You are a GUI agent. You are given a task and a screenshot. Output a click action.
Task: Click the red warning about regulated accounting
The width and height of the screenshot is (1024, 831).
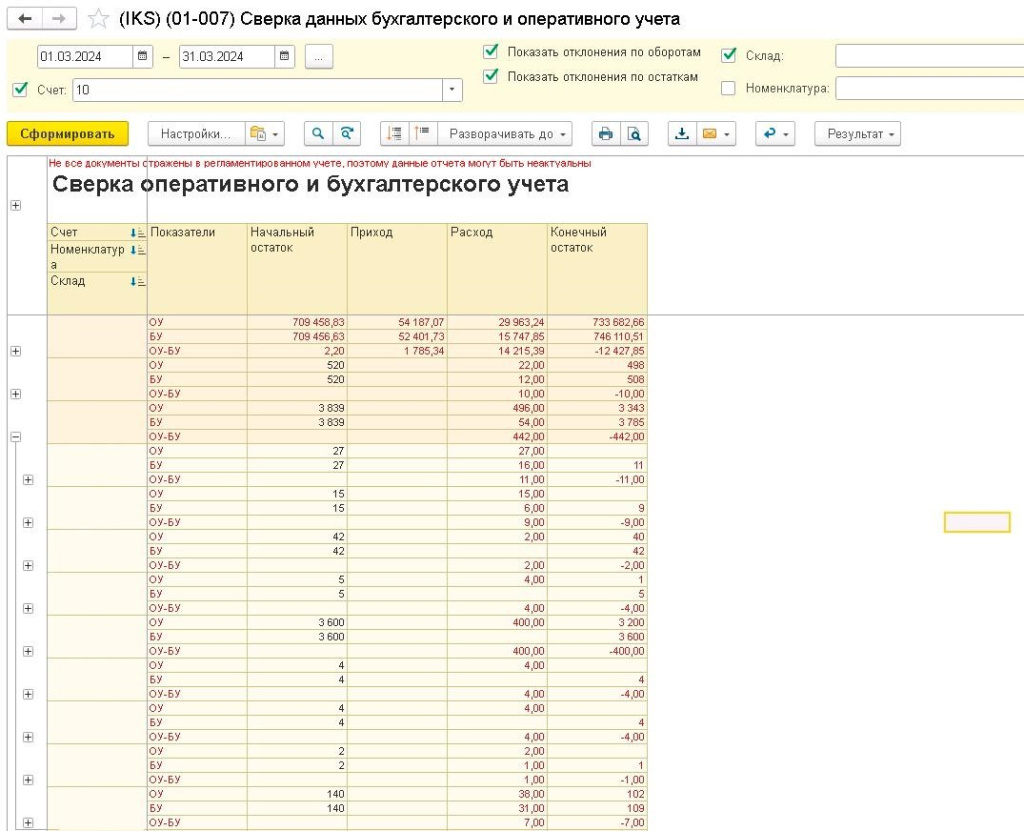point(319,163)
